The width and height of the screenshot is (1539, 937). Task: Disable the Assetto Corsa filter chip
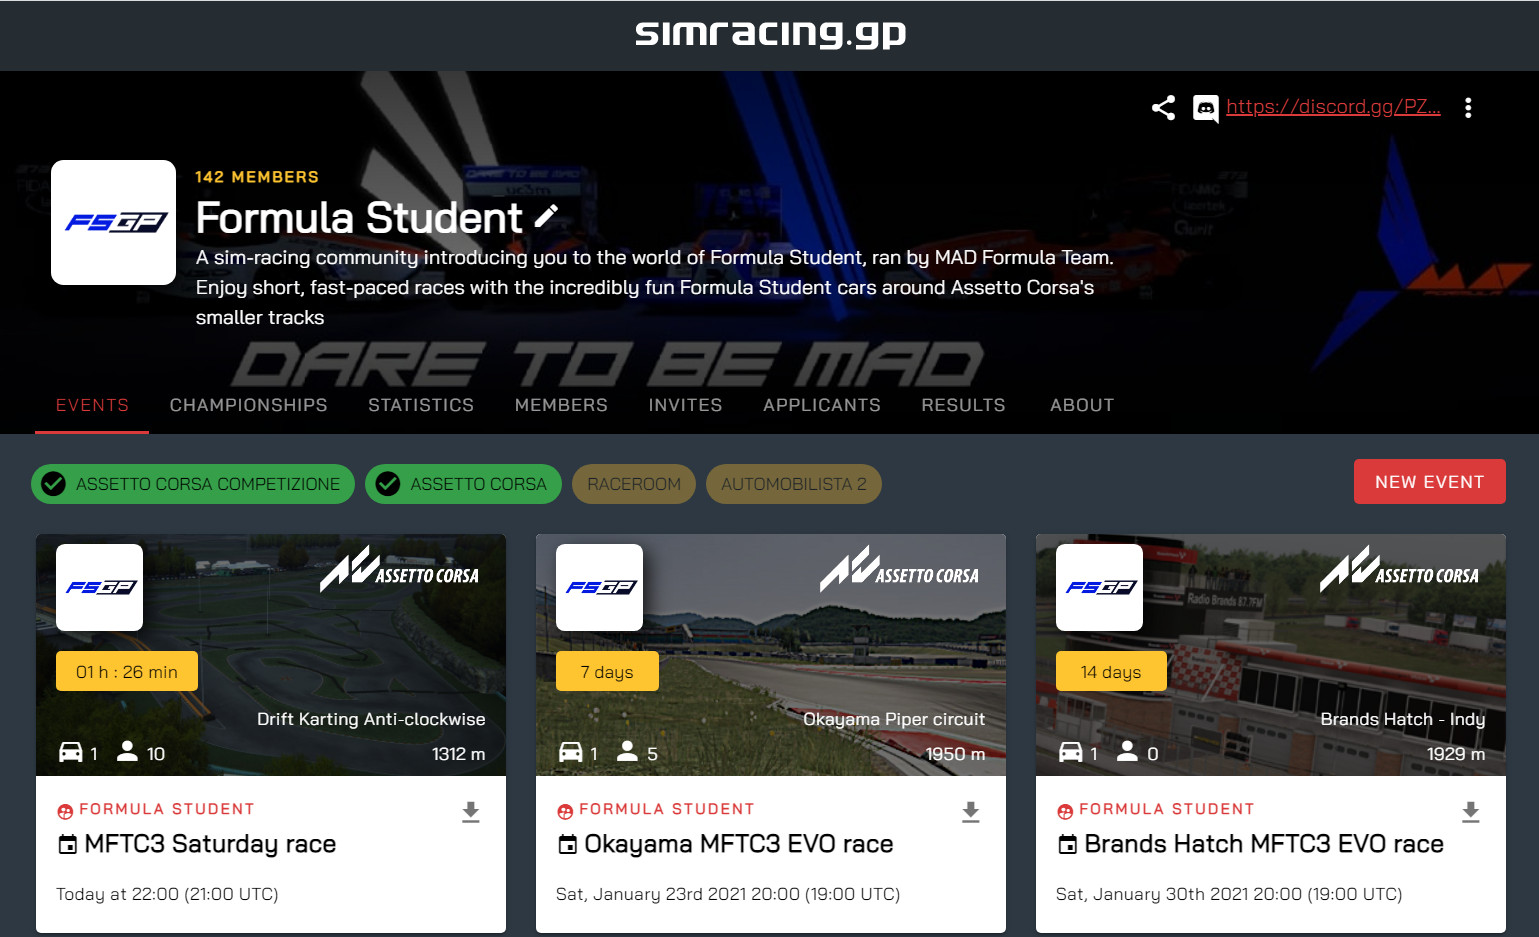click(x=463, y=484)
